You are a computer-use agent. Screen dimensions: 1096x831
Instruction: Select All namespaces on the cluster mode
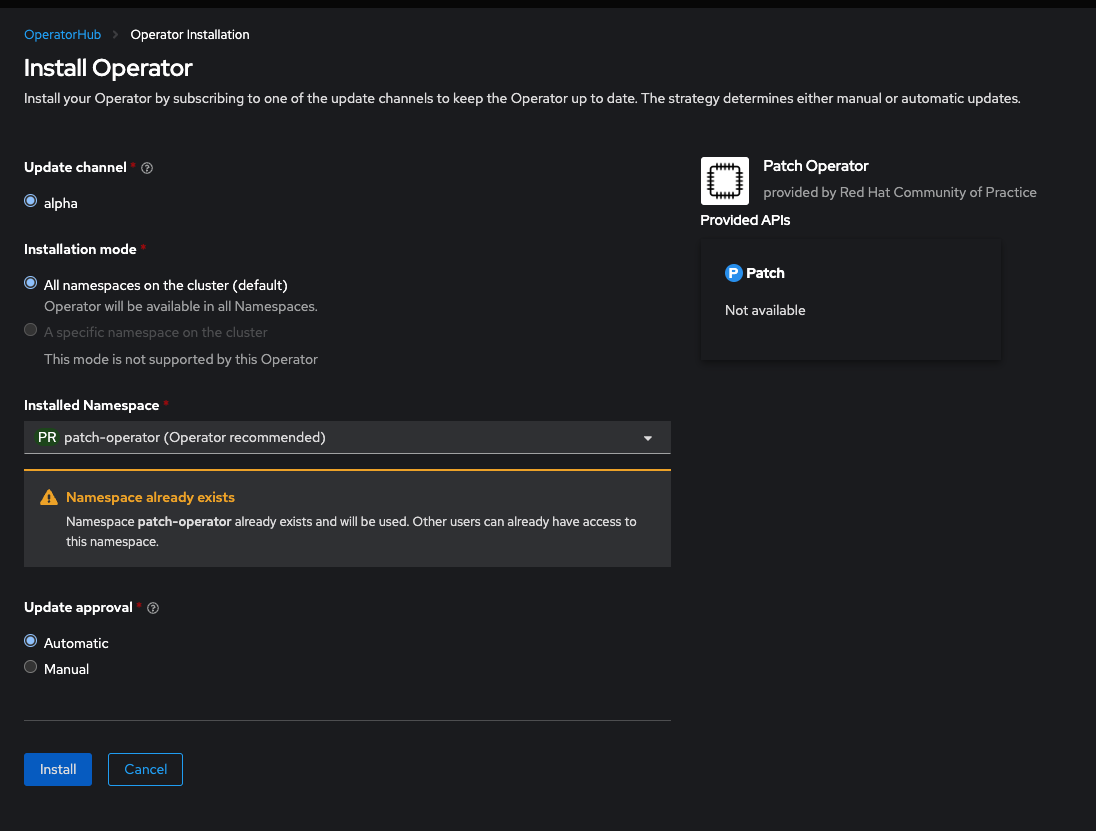(30, 282)
